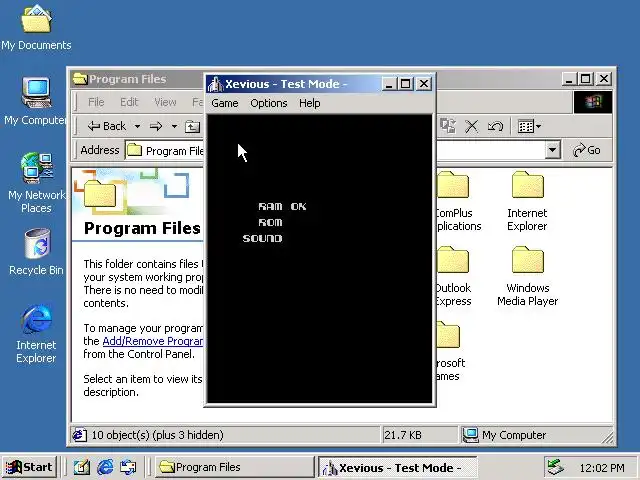Click the Program Files title bar folder icon

80,79
